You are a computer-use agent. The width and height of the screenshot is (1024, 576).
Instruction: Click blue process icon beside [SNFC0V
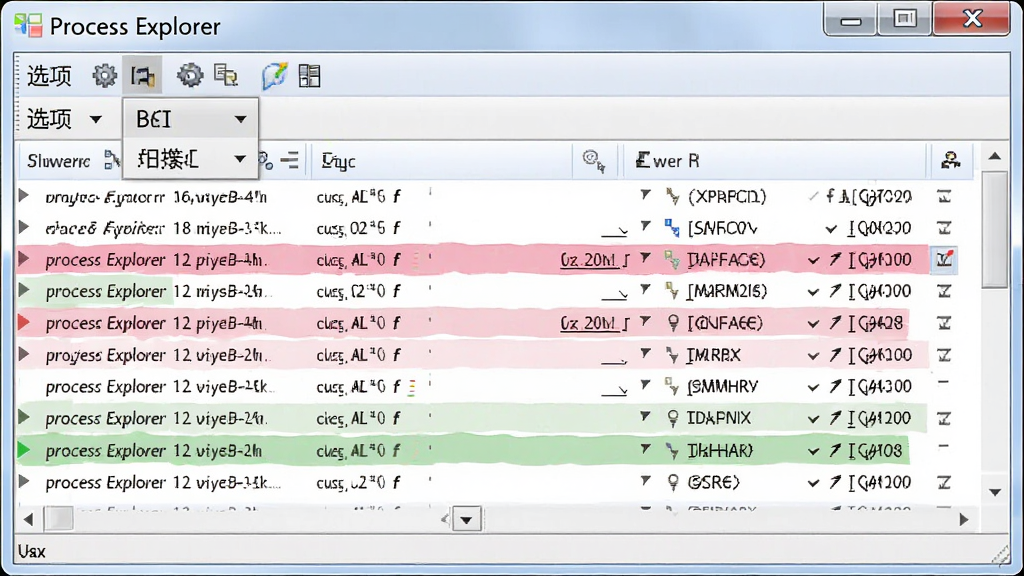click(x=672, y=227)
